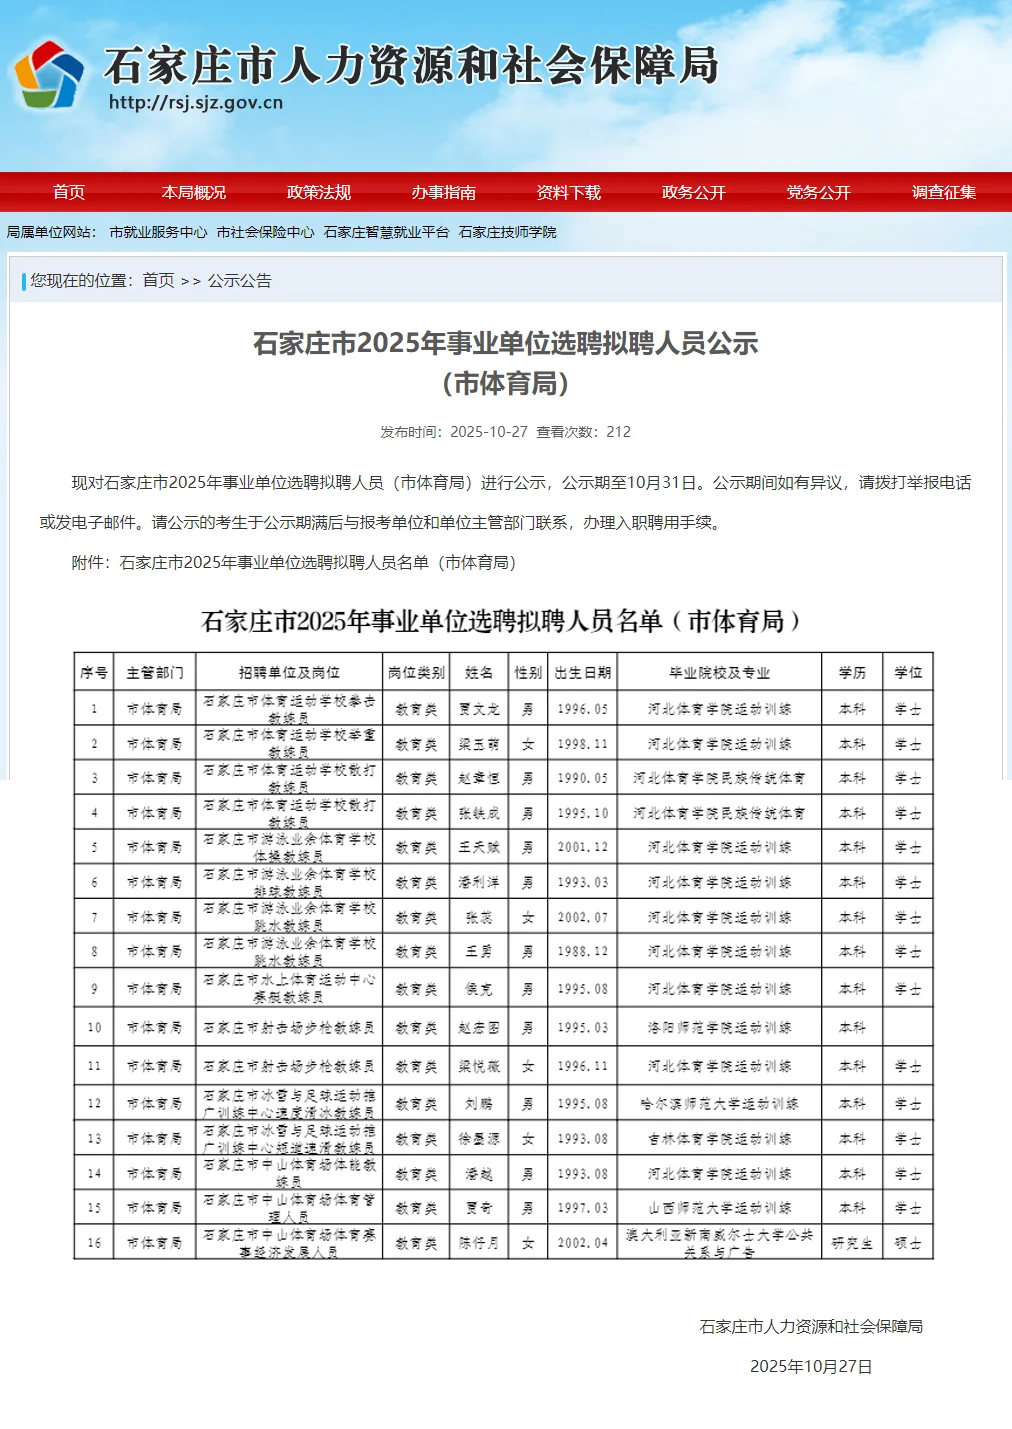Viewport: 1012px width, 1429px height.
Task: Open 公示公告 from the breadcrumb
Action: [240, 280]
